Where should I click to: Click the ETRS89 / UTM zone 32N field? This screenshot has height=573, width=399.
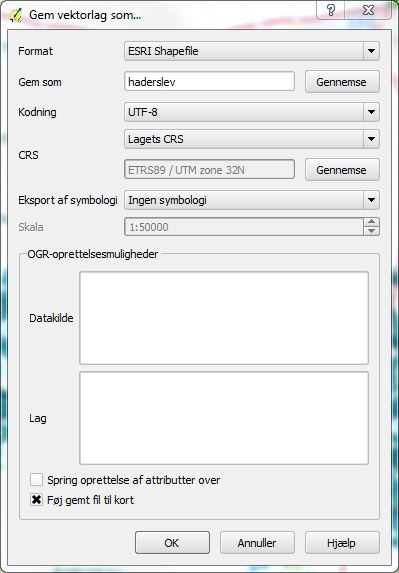[209, 170]
